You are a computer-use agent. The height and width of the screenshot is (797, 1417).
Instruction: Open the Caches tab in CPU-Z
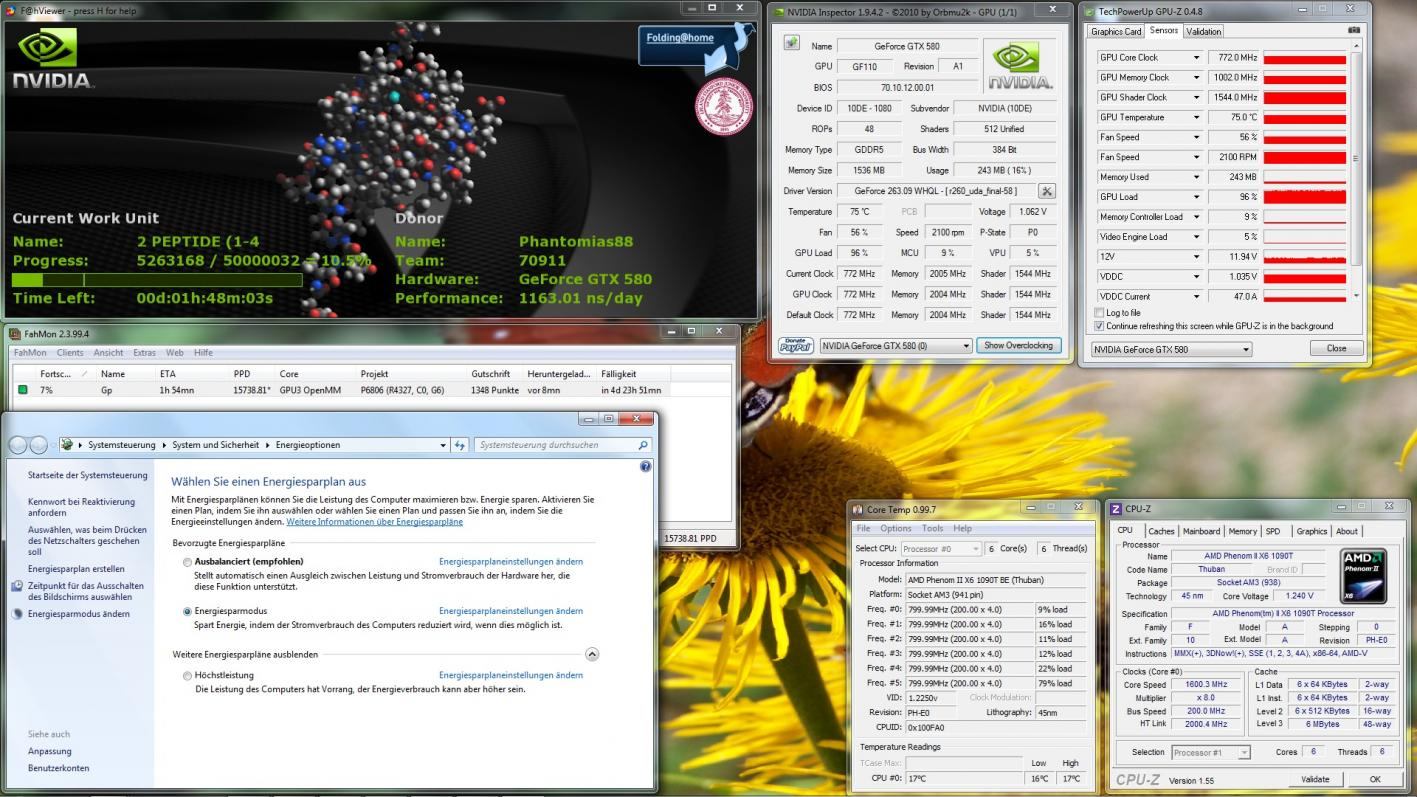point(1161,531)
